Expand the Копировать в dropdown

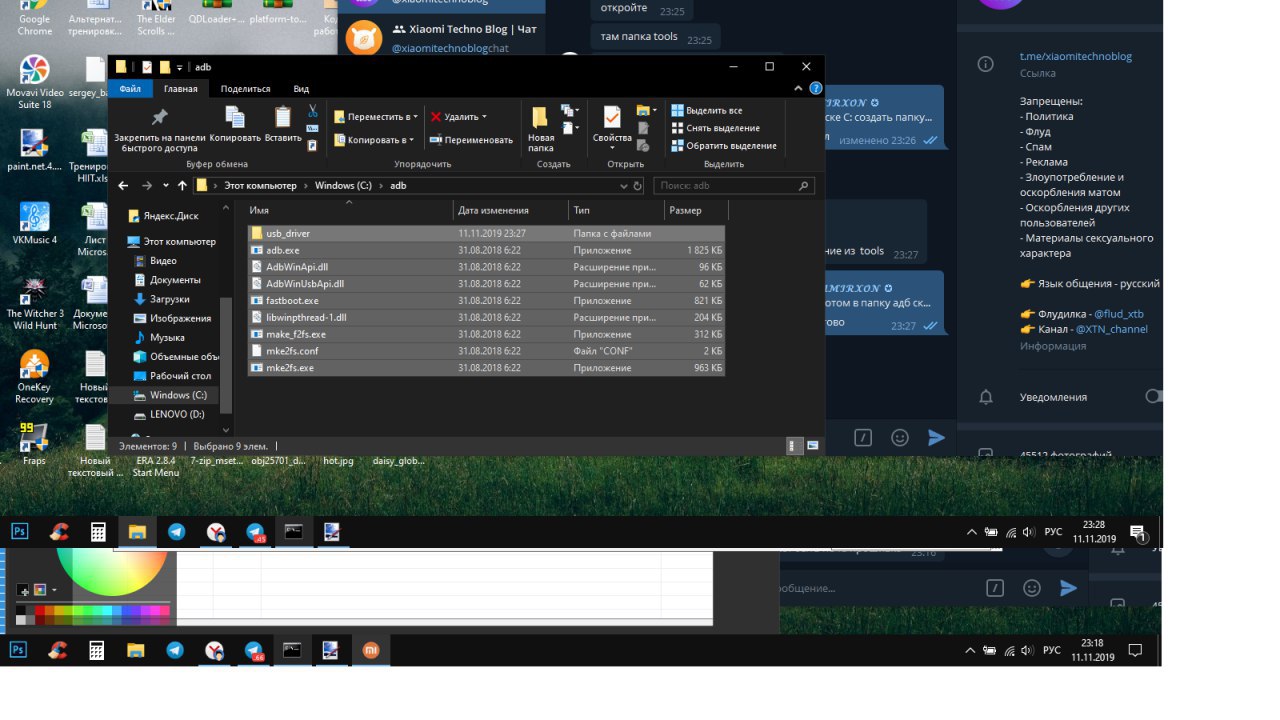click(x=374, y=140)
